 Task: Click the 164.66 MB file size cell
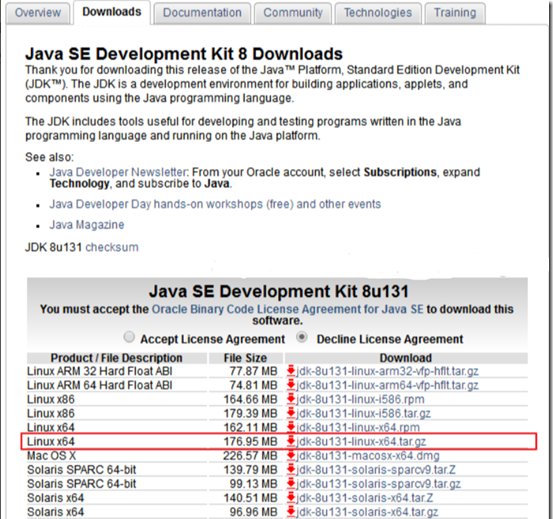[x=250, y=399]
